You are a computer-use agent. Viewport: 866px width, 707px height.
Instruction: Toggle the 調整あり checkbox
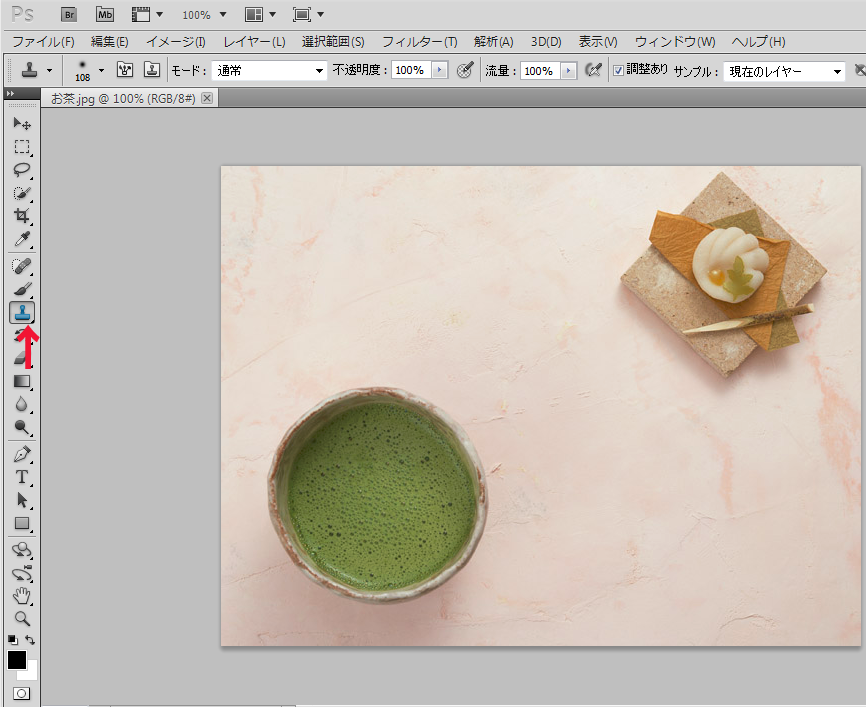click(619, 70)
